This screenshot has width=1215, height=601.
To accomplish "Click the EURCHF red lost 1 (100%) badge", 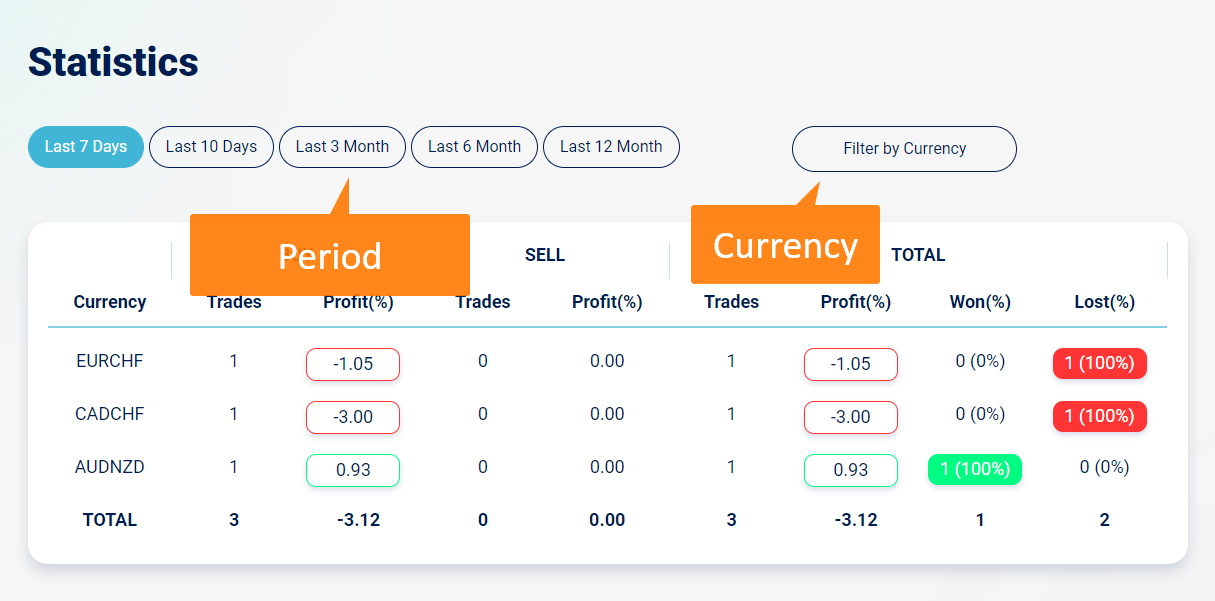I will [1099, 363].
